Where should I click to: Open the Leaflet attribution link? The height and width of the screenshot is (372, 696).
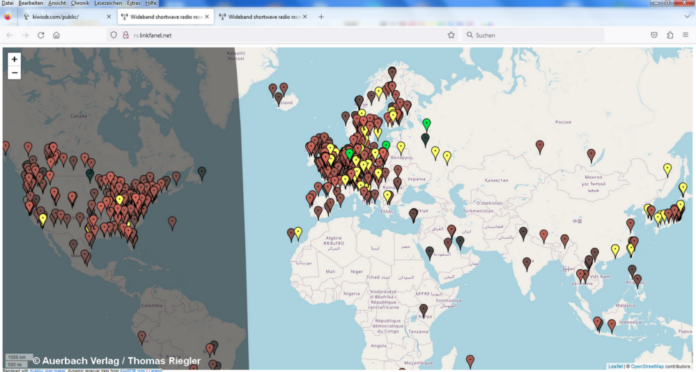coord(615,367)
